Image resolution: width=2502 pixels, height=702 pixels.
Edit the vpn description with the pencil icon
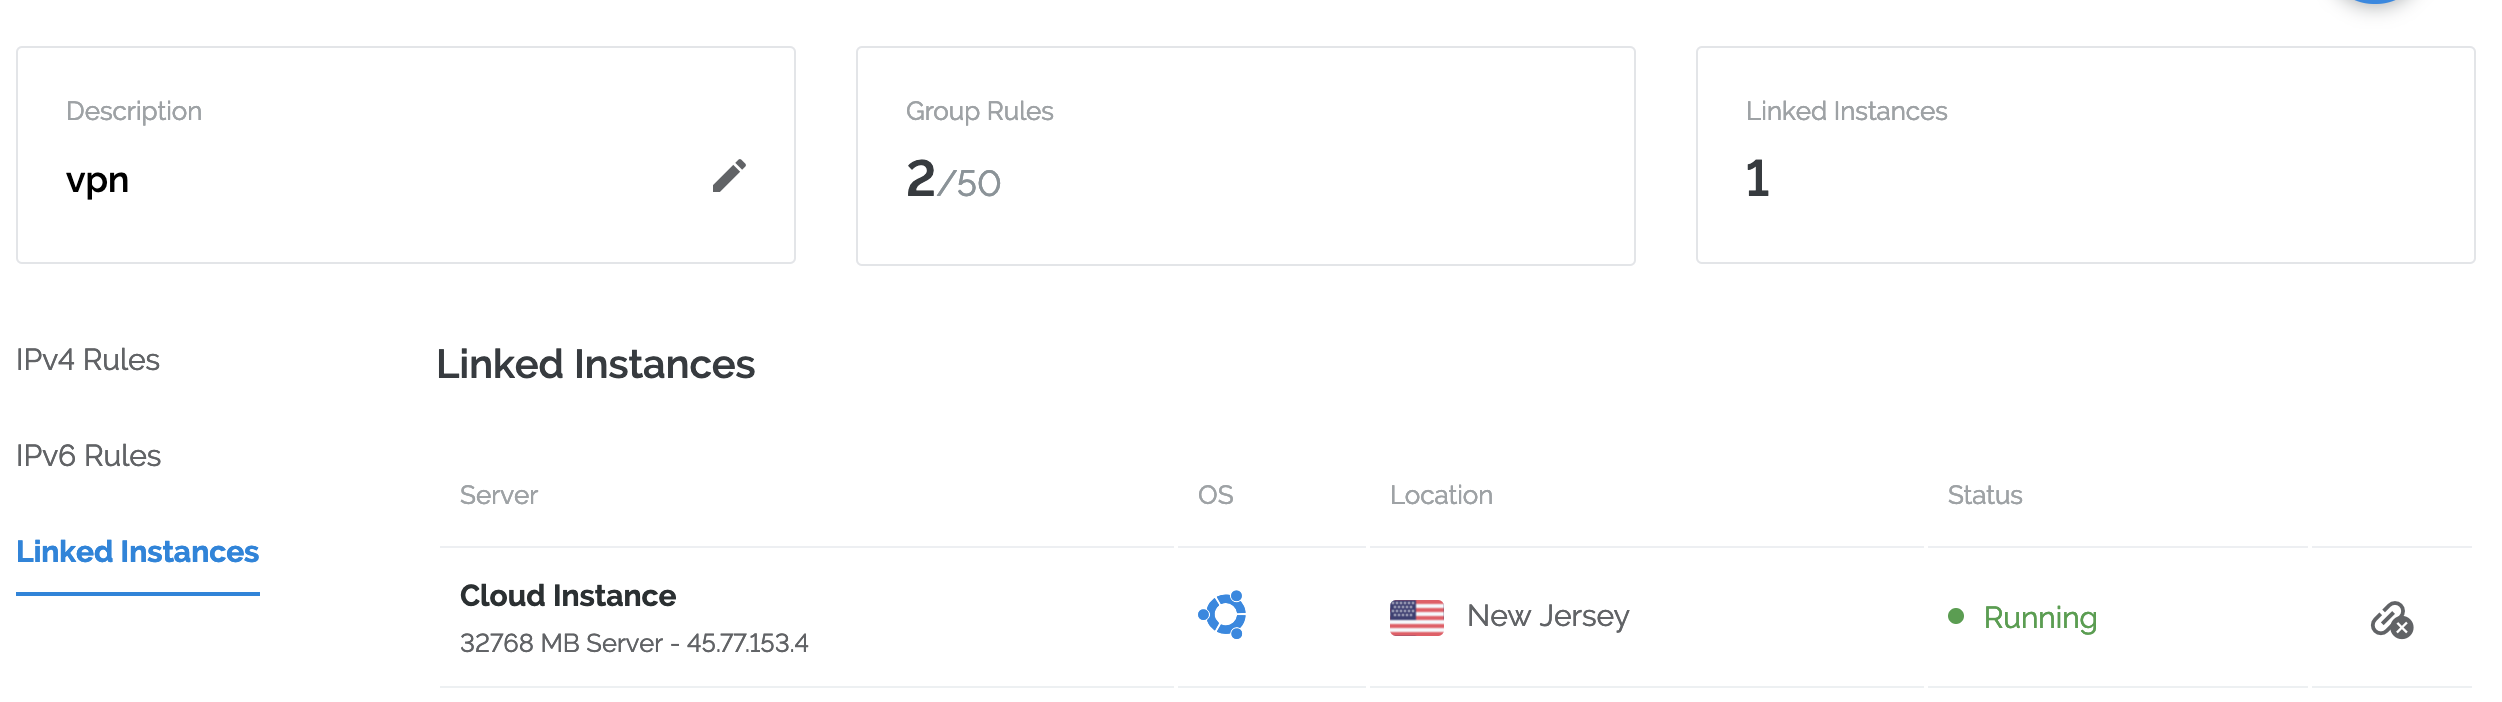(x=729, y=176)
